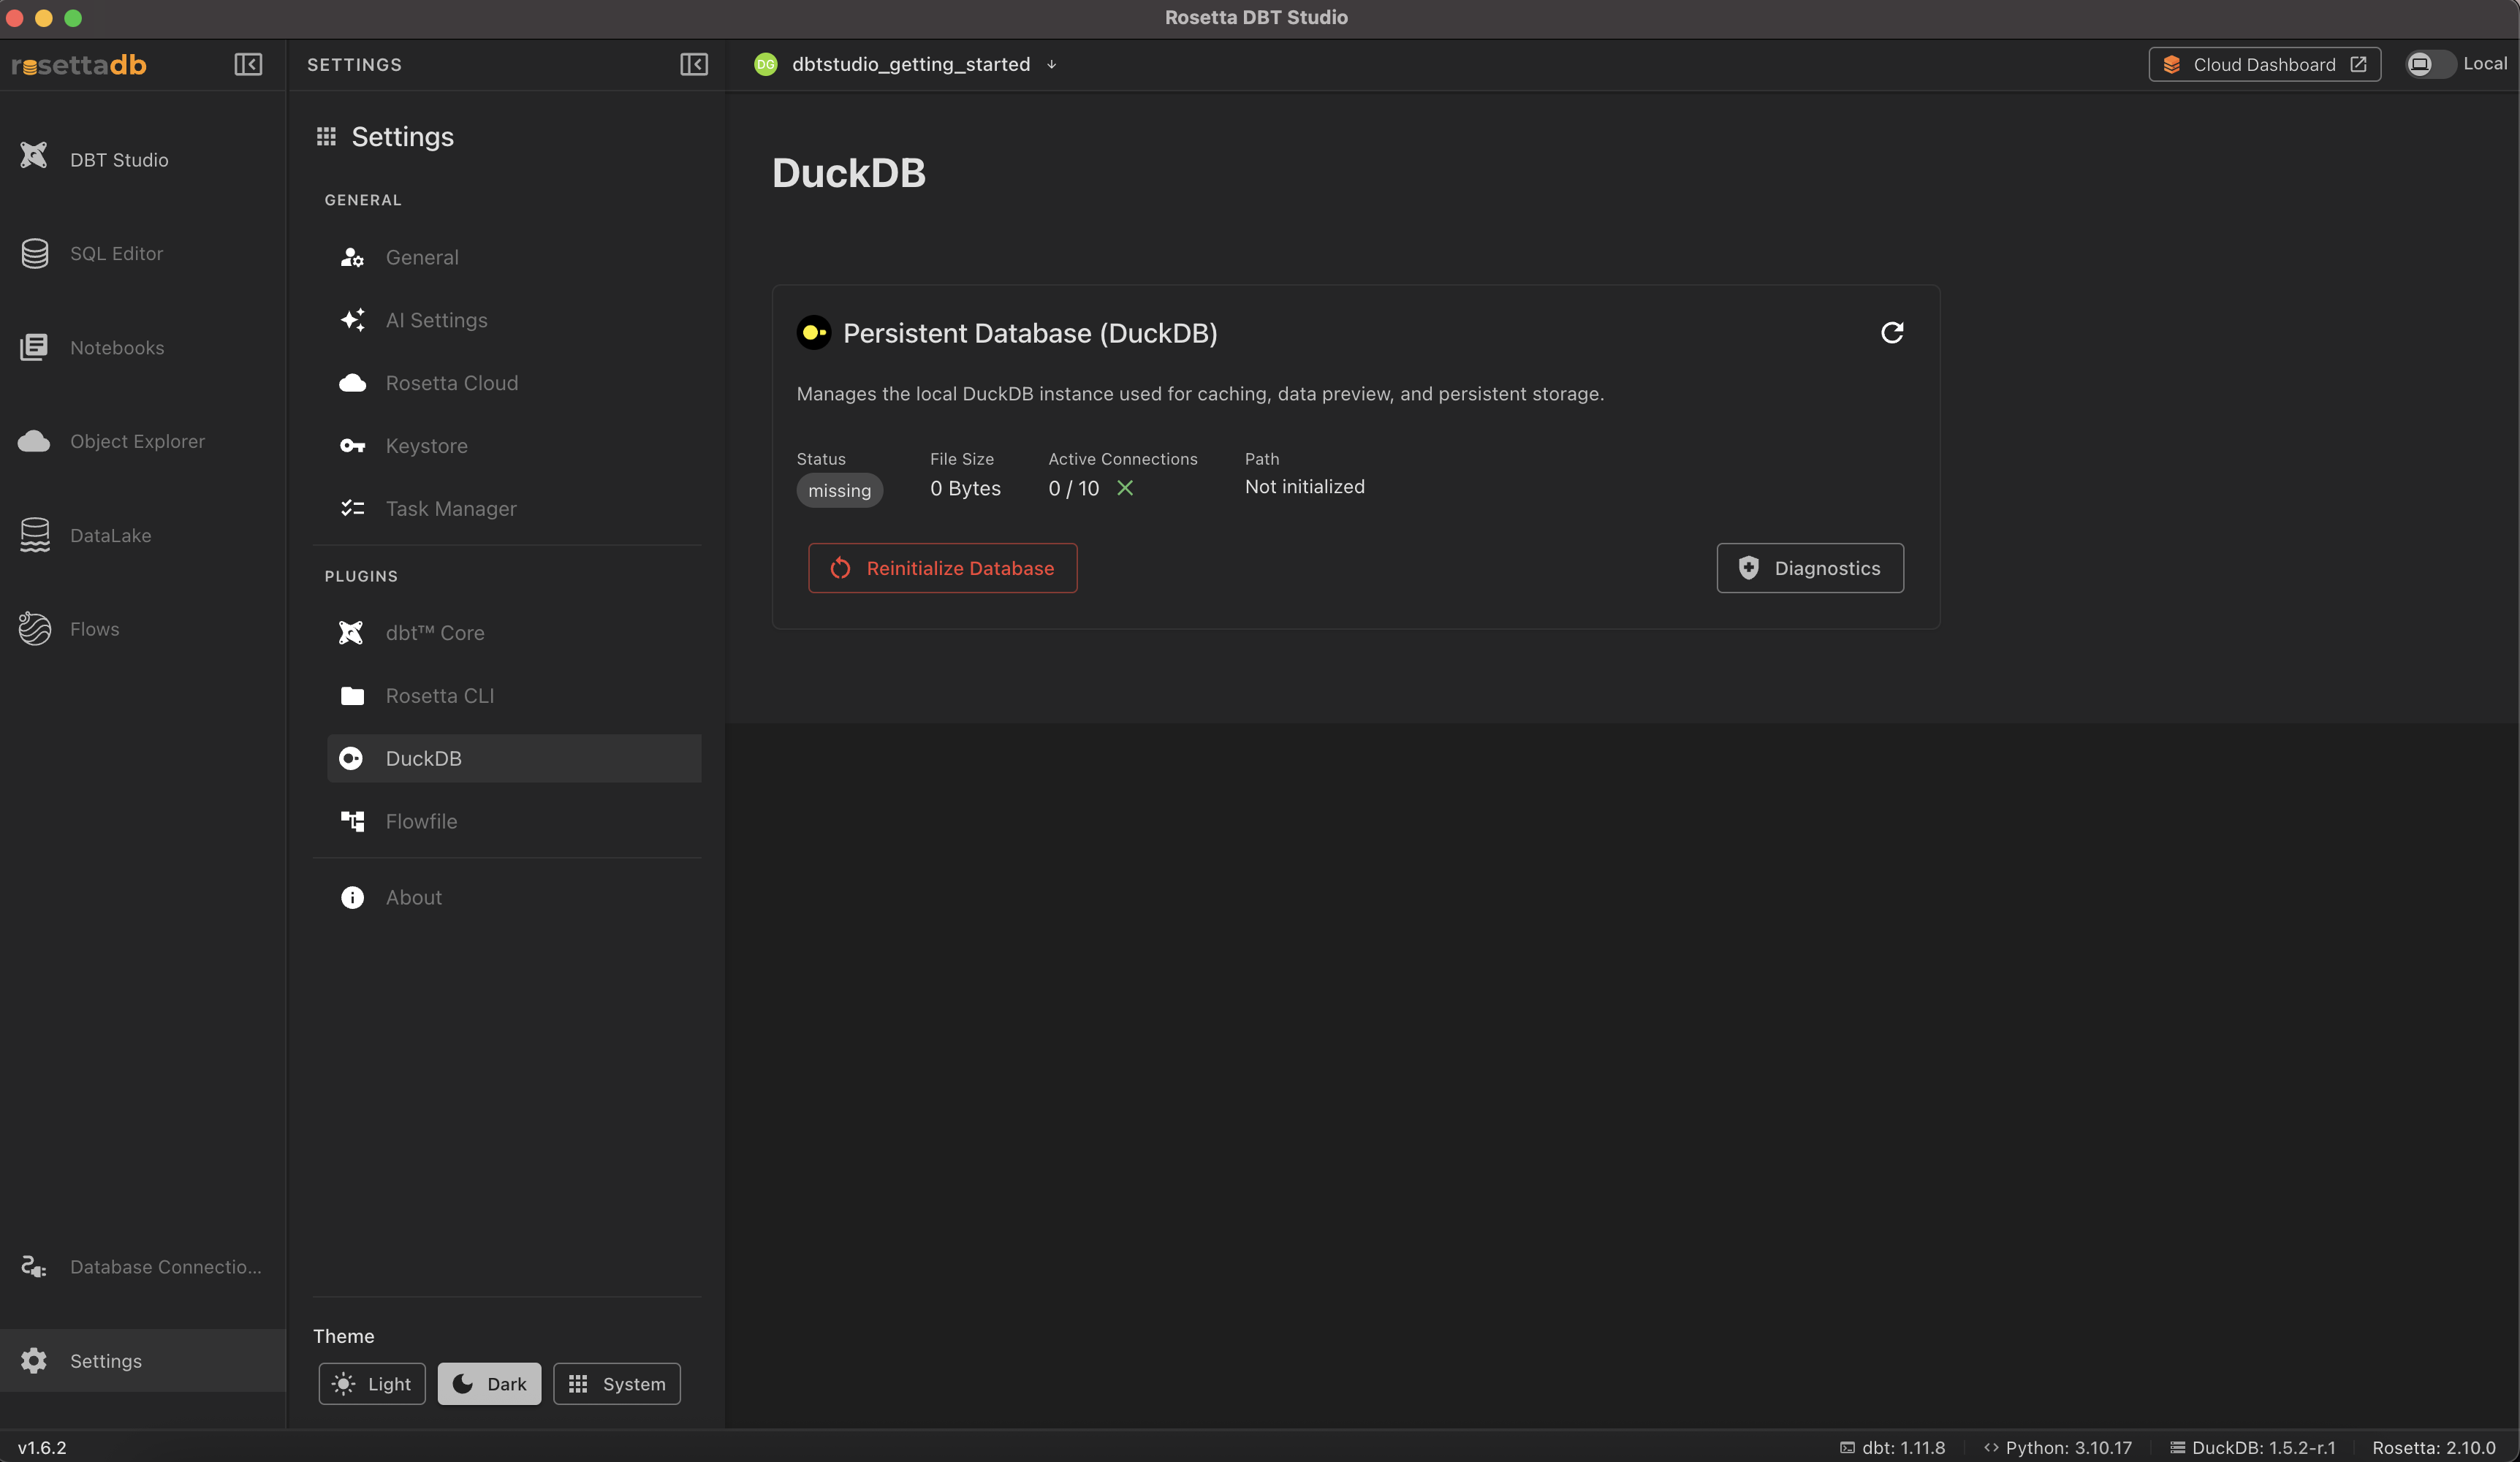
Task: Open the SQL Editor icon
Action: tap(35, 253)
